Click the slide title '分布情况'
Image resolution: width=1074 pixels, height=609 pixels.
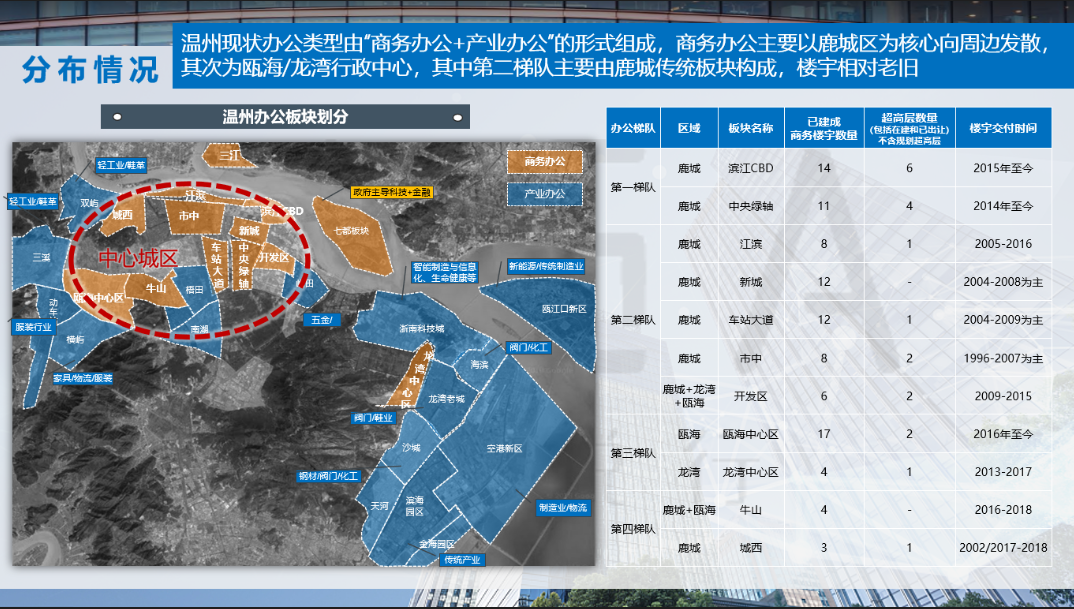[90, 70]
